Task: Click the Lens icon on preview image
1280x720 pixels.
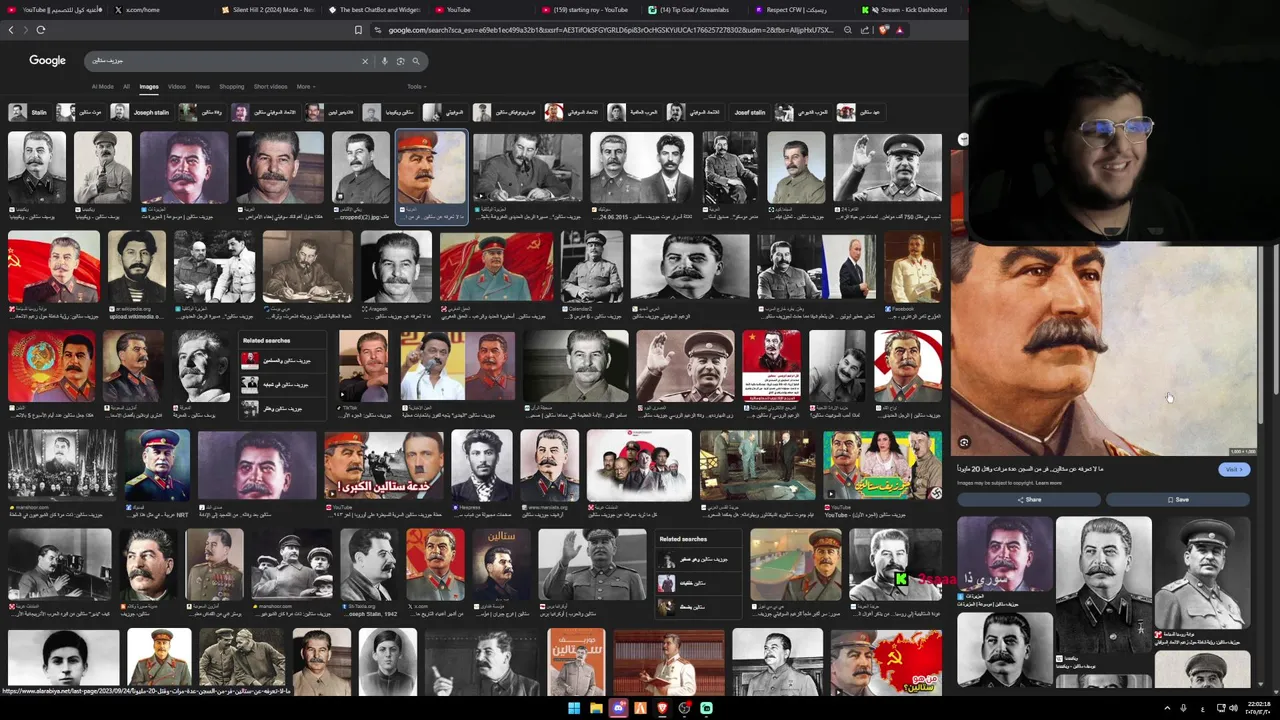Action: point(964,442)
